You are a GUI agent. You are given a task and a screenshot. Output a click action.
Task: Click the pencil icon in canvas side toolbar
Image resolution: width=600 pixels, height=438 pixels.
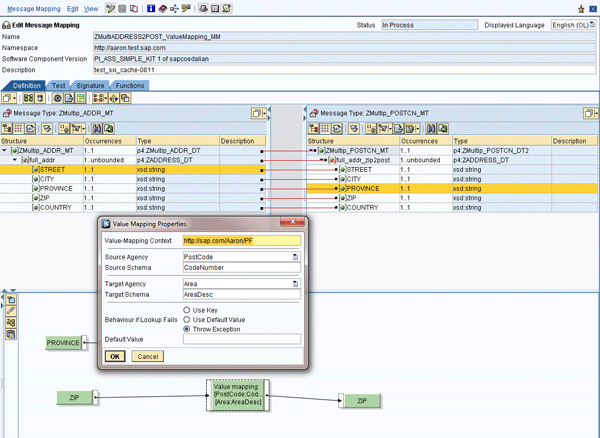[x=11, y=311]
